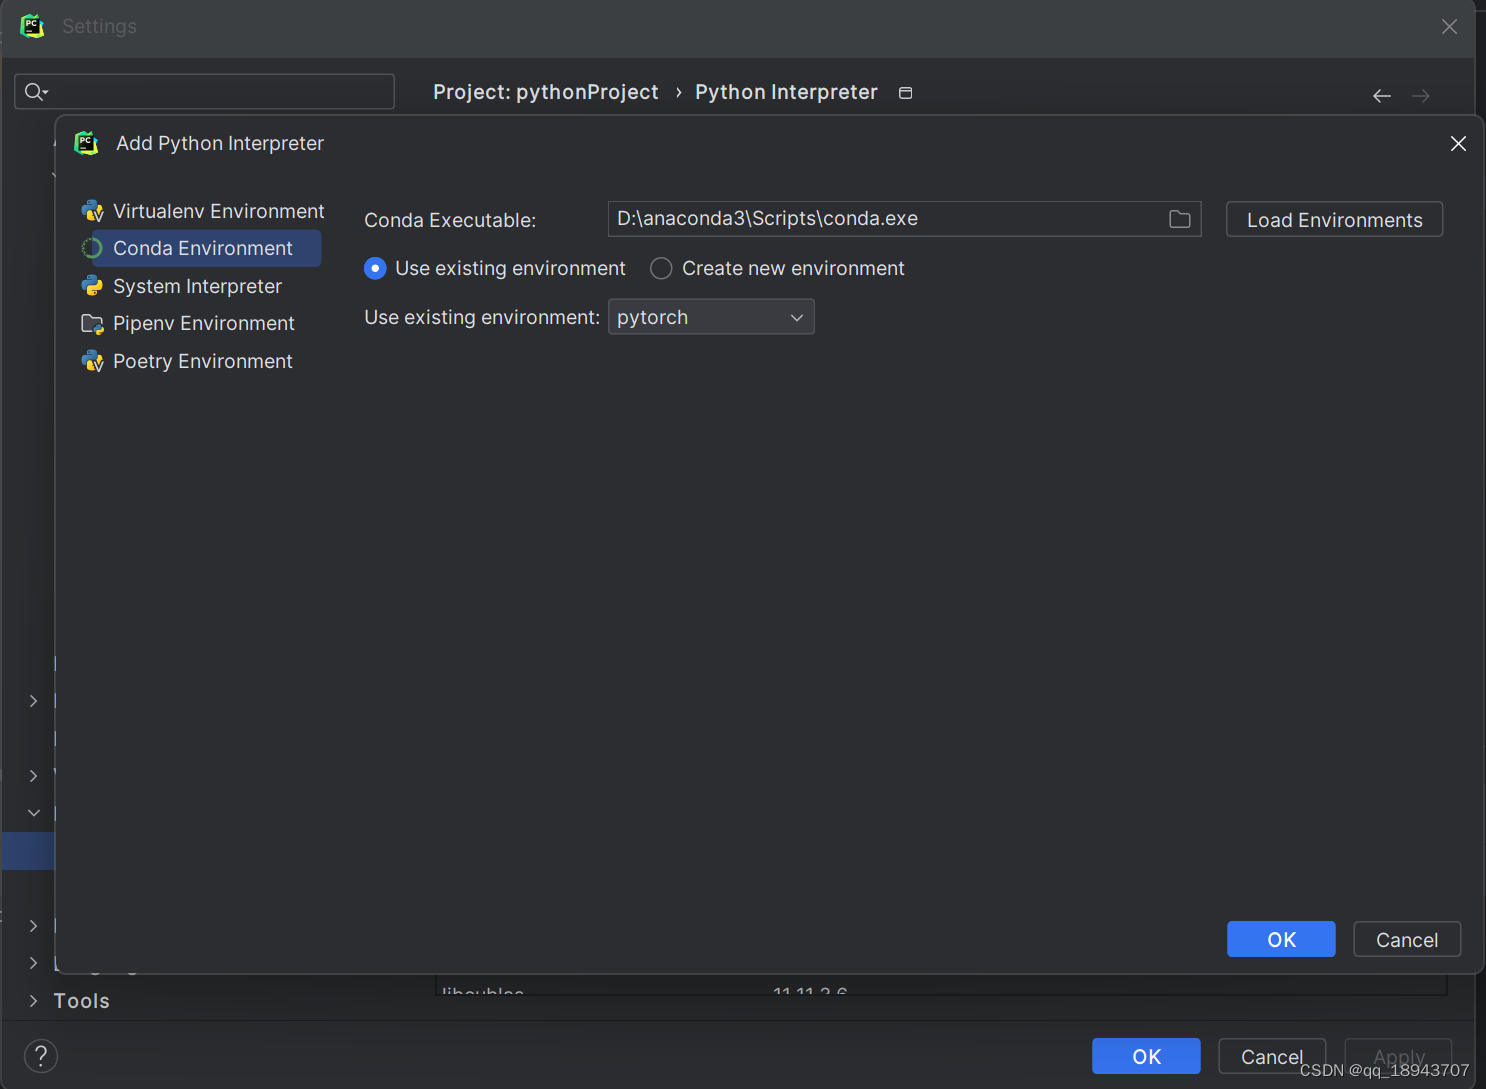Click the Settings search field
1486x1089 pixels.
[x=204, y=91]
